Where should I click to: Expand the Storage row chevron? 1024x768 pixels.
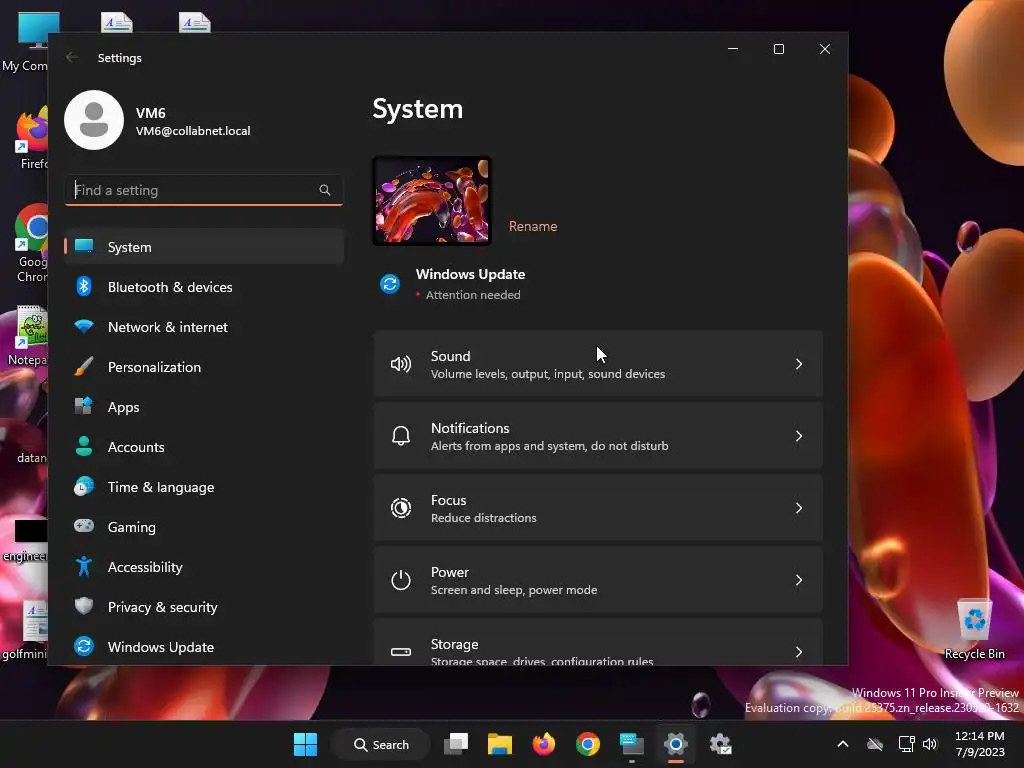799,652
